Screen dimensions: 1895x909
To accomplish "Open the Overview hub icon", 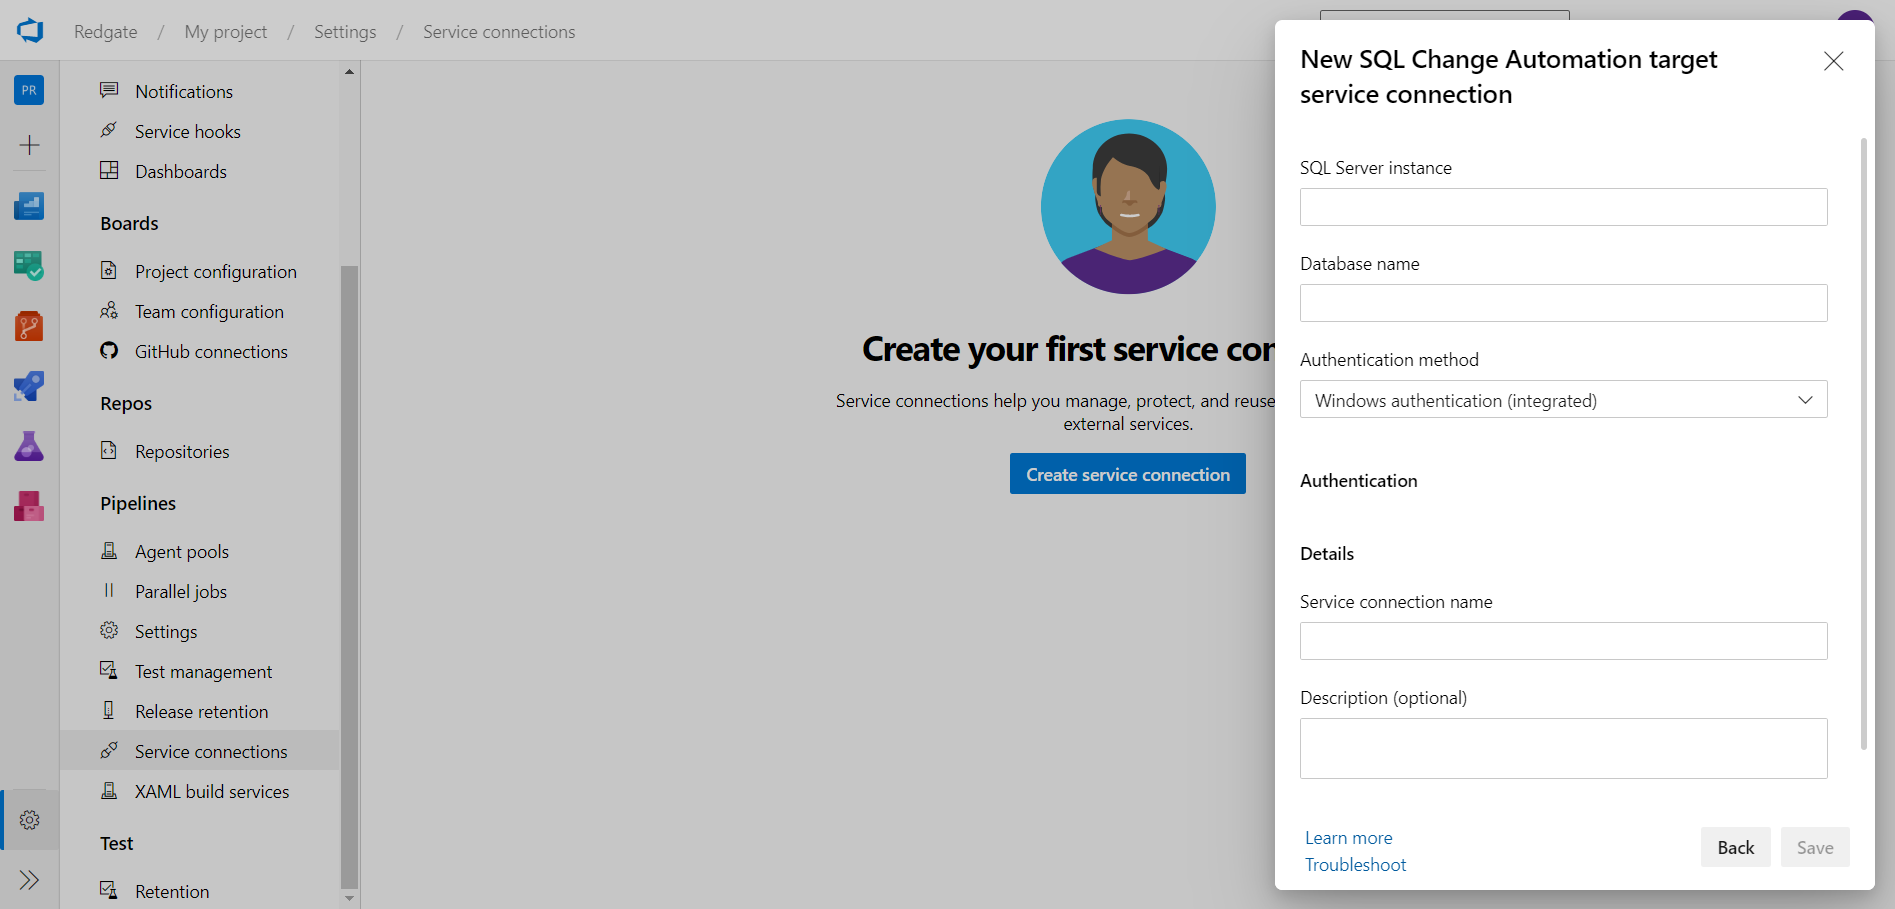I will tap(29, 206).
